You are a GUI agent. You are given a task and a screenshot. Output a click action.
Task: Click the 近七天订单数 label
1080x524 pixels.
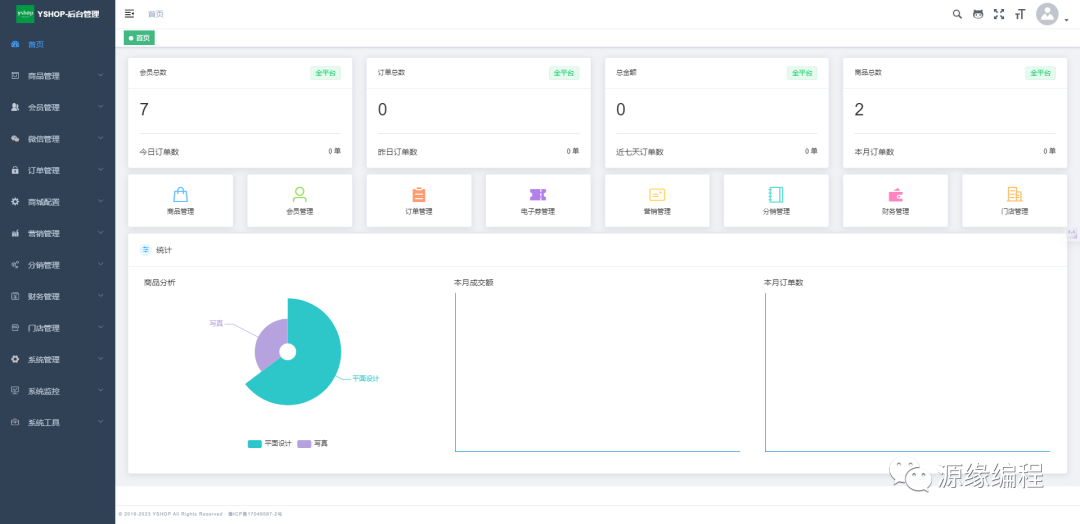[640, 152]
